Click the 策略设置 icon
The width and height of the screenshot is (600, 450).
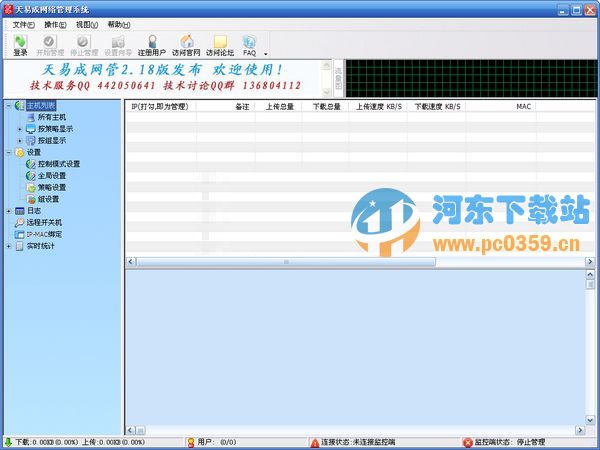pos(31,188)
